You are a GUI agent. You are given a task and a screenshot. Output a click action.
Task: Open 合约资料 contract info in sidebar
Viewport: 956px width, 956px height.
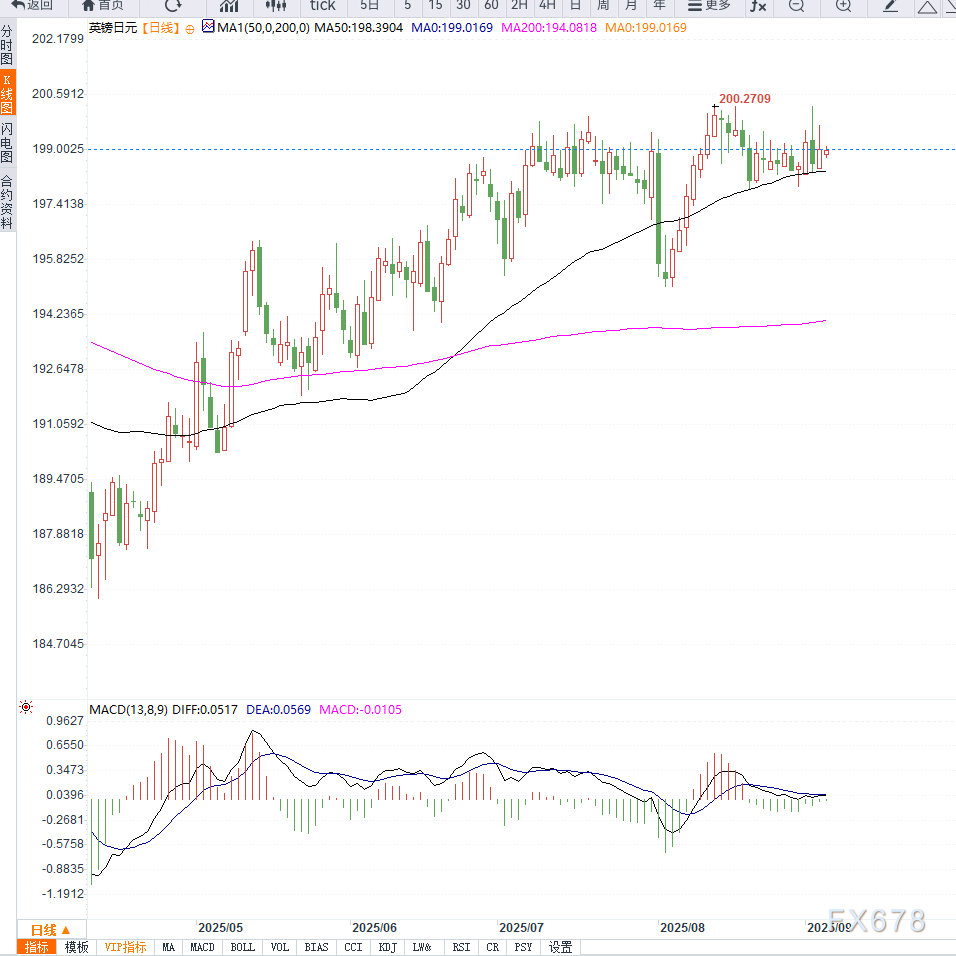coord(7,202)
